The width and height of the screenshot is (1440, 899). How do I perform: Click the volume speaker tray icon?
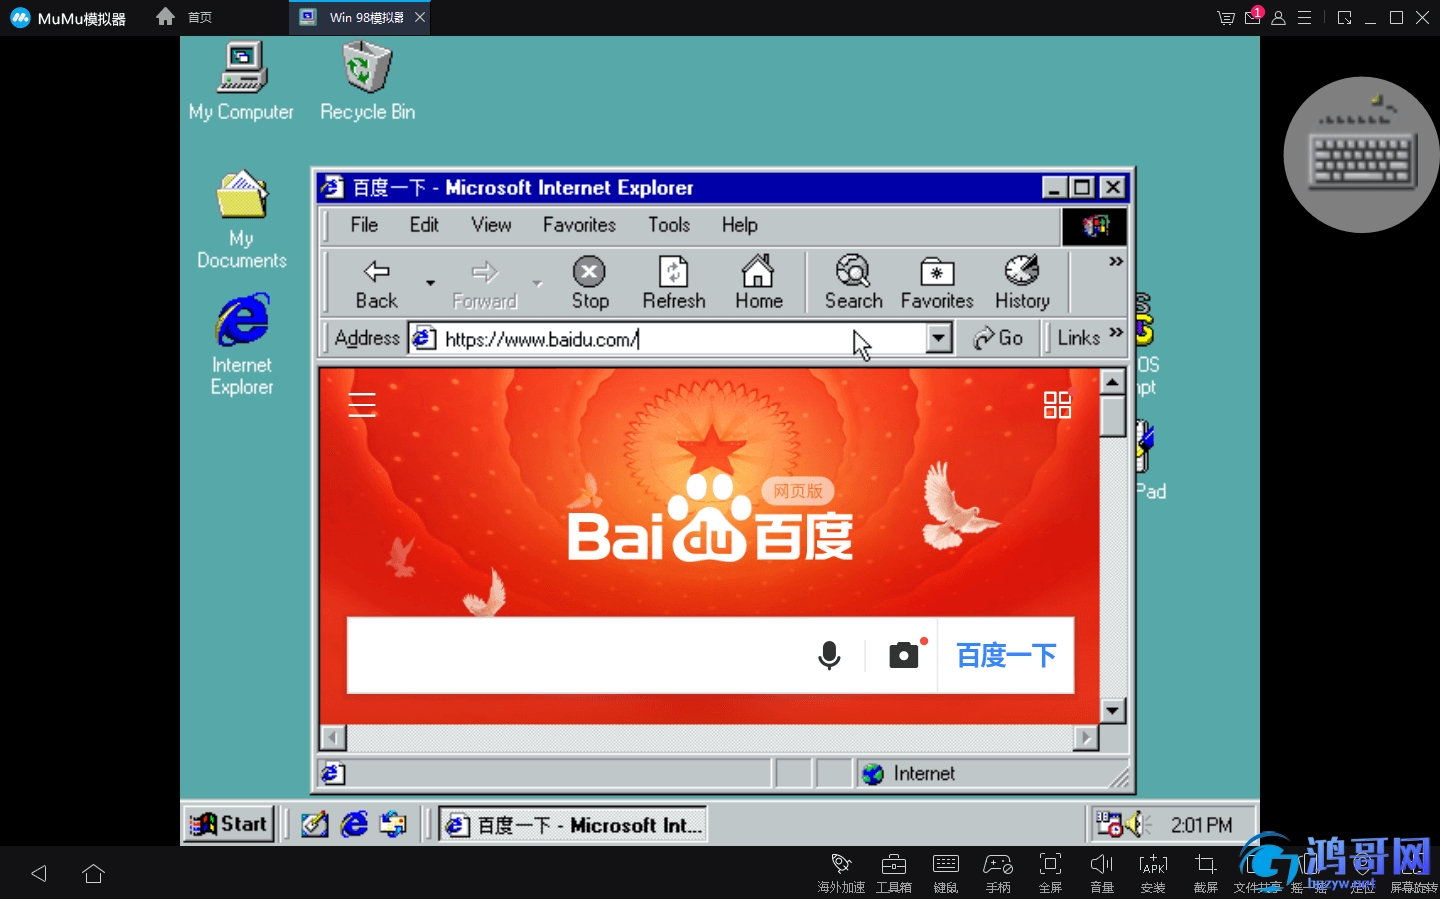pyautogui.click(x=1136, y=824)
